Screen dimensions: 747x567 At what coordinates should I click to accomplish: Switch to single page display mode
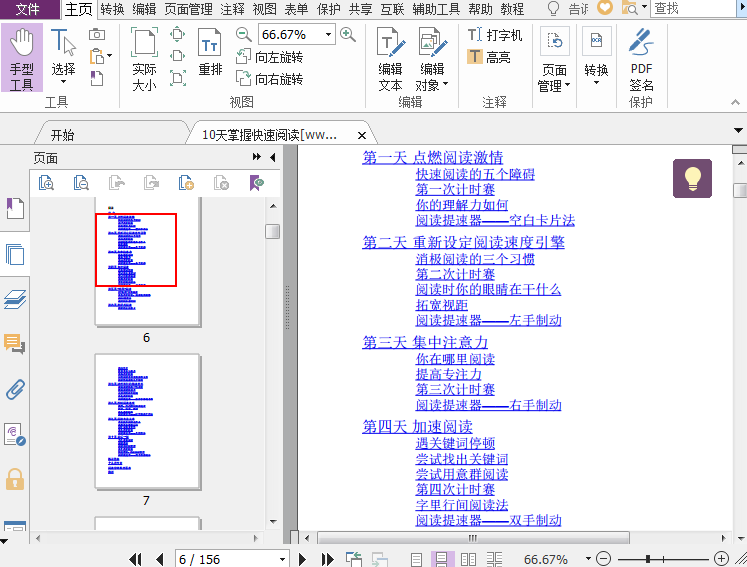[x=417, y=559]
